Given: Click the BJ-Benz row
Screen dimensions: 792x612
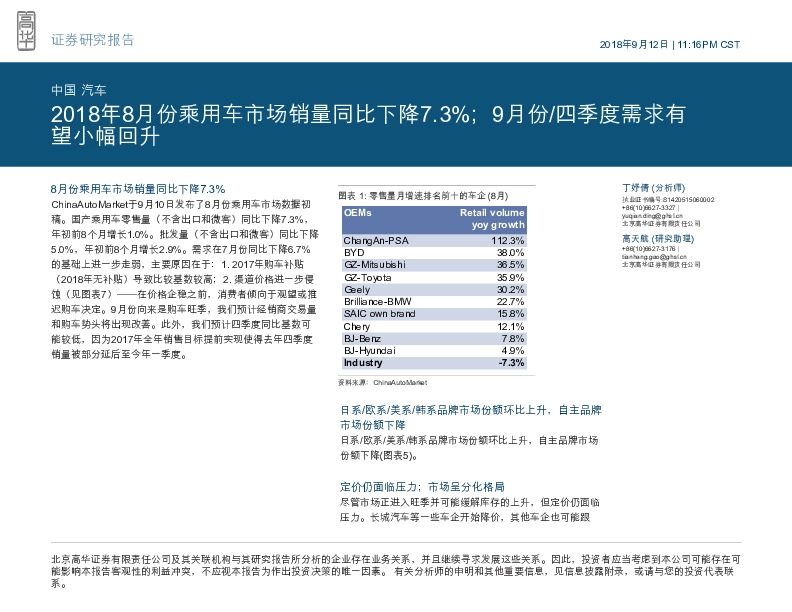Looking at the screenshot, I should 434,338.
